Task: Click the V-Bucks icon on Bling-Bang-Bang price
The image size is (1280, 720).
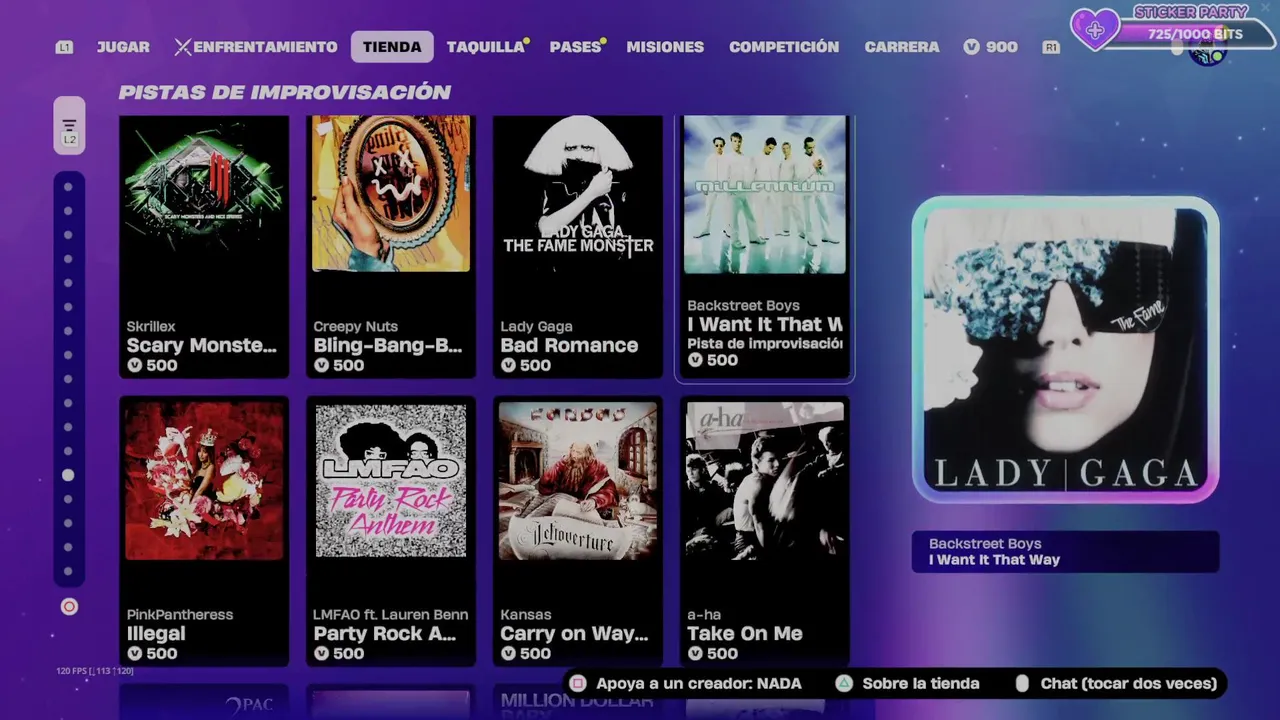Action: pos(321,366)
